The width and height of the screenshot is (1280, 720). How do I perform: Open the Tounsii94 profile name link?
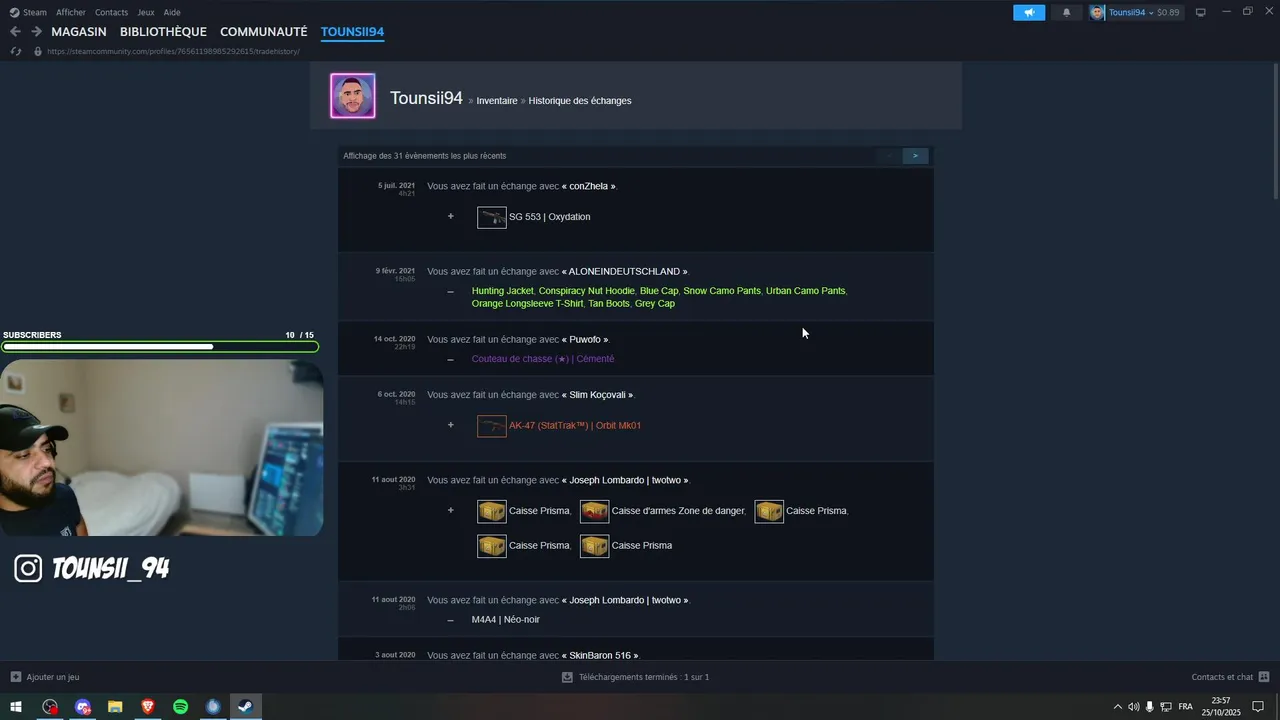point(426,98)
